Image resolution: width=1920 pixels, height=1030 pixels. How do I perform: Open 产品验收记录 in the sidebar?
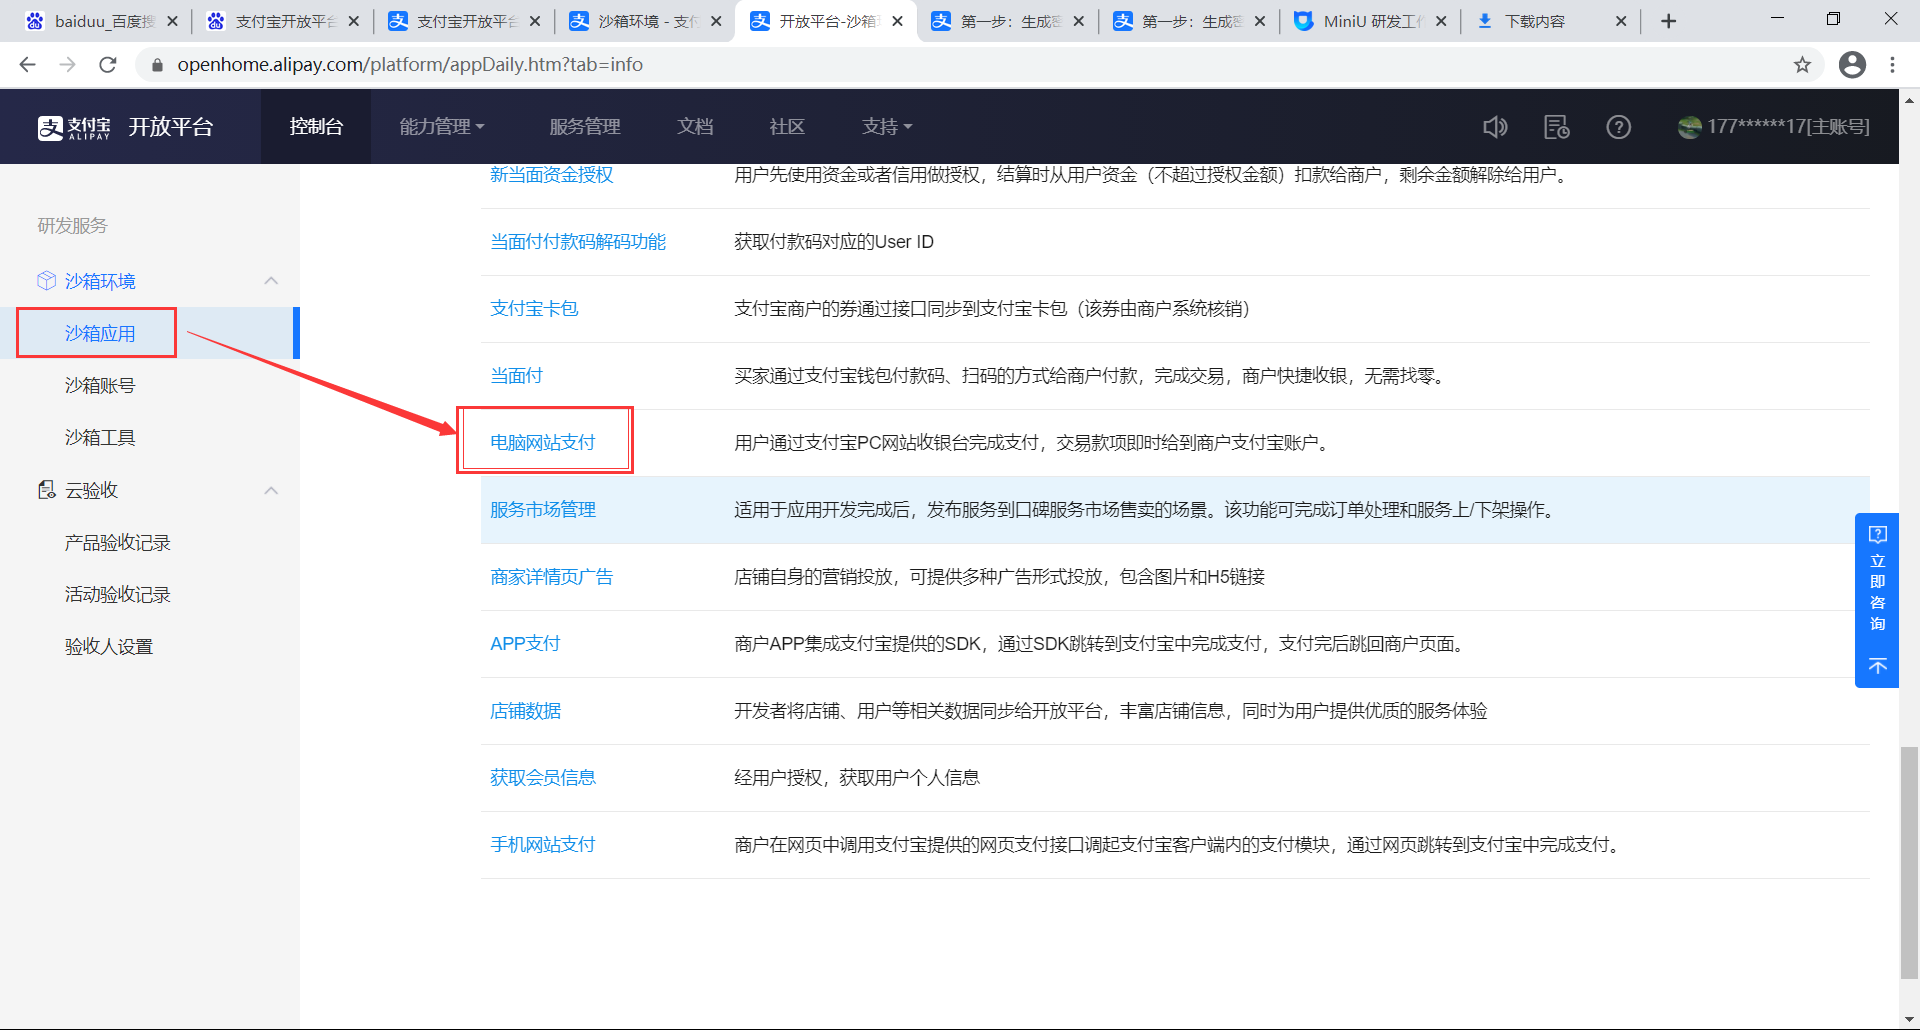[x=118, y=543]
